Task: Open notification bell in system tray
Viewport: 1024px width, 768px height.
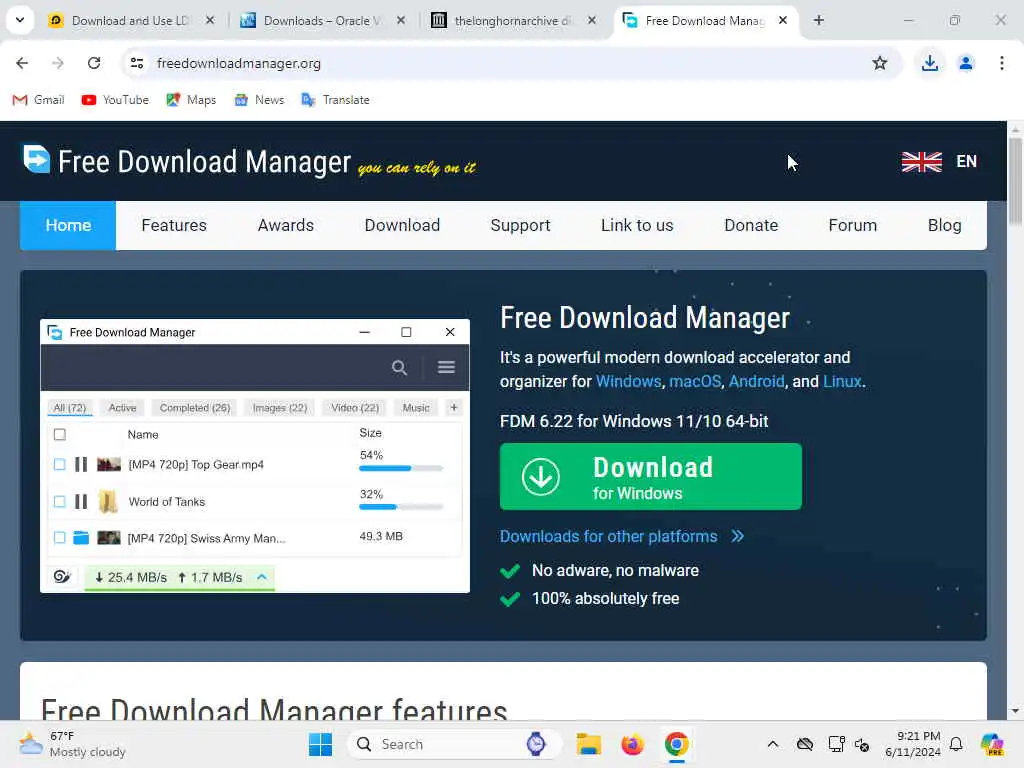Action: tap(956, 744)
